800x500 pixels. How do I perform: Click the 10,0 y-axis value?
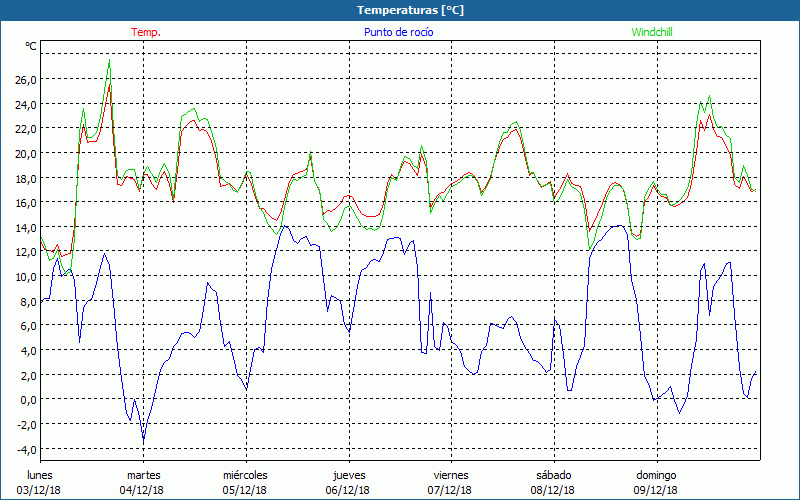pos(24,277)
